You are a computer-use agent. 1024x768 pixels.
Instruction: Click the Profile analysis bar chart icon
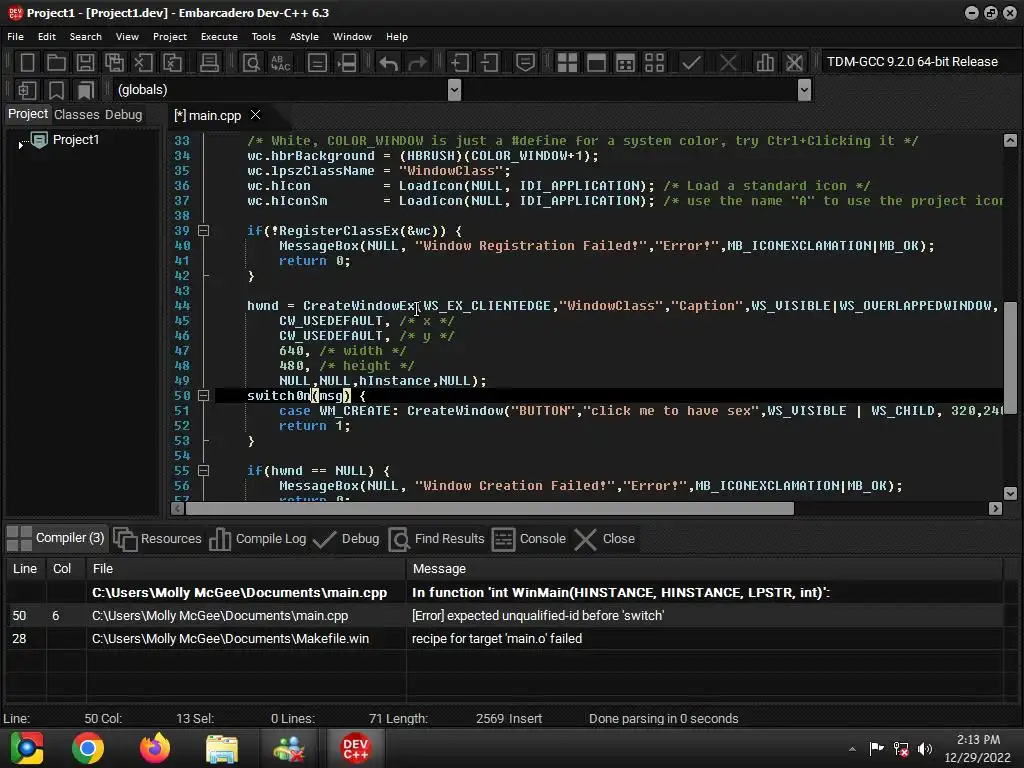tap(765, 63)
